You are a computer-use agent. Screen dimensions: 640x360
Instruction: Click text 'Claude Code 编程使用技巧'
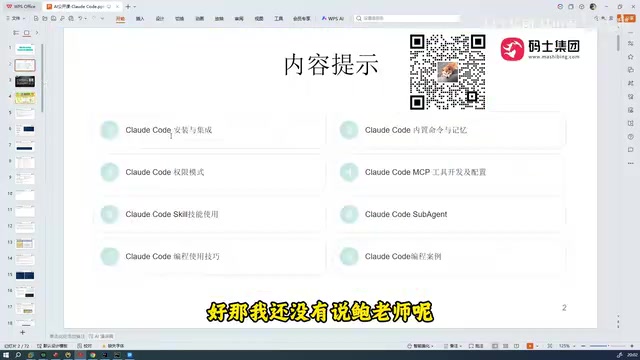172,256
